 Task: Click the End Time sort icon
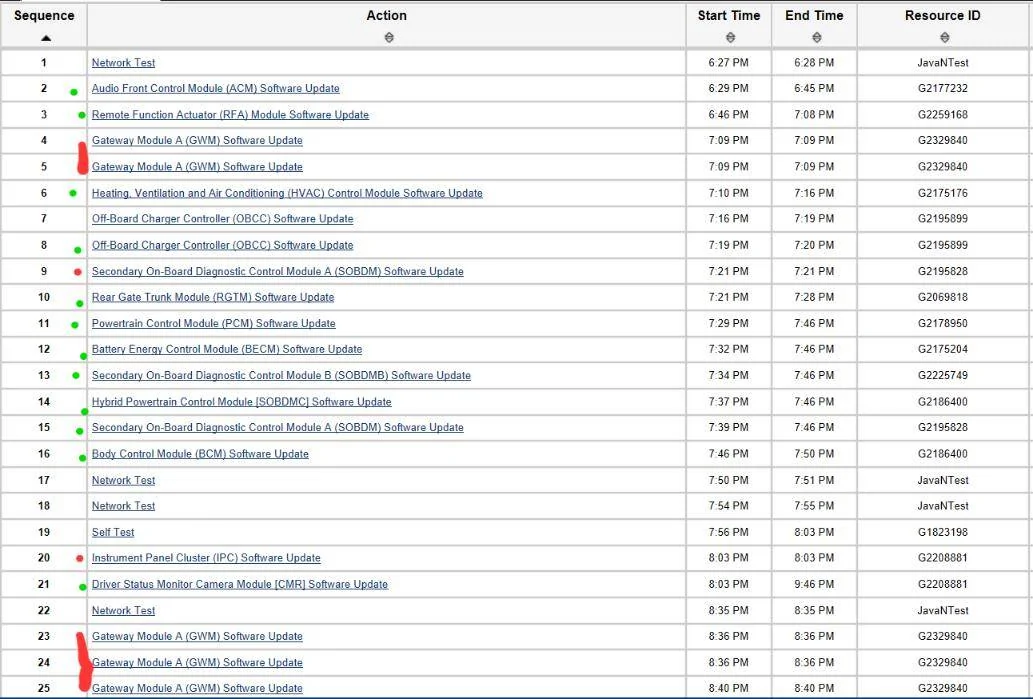tap(816, 38)
